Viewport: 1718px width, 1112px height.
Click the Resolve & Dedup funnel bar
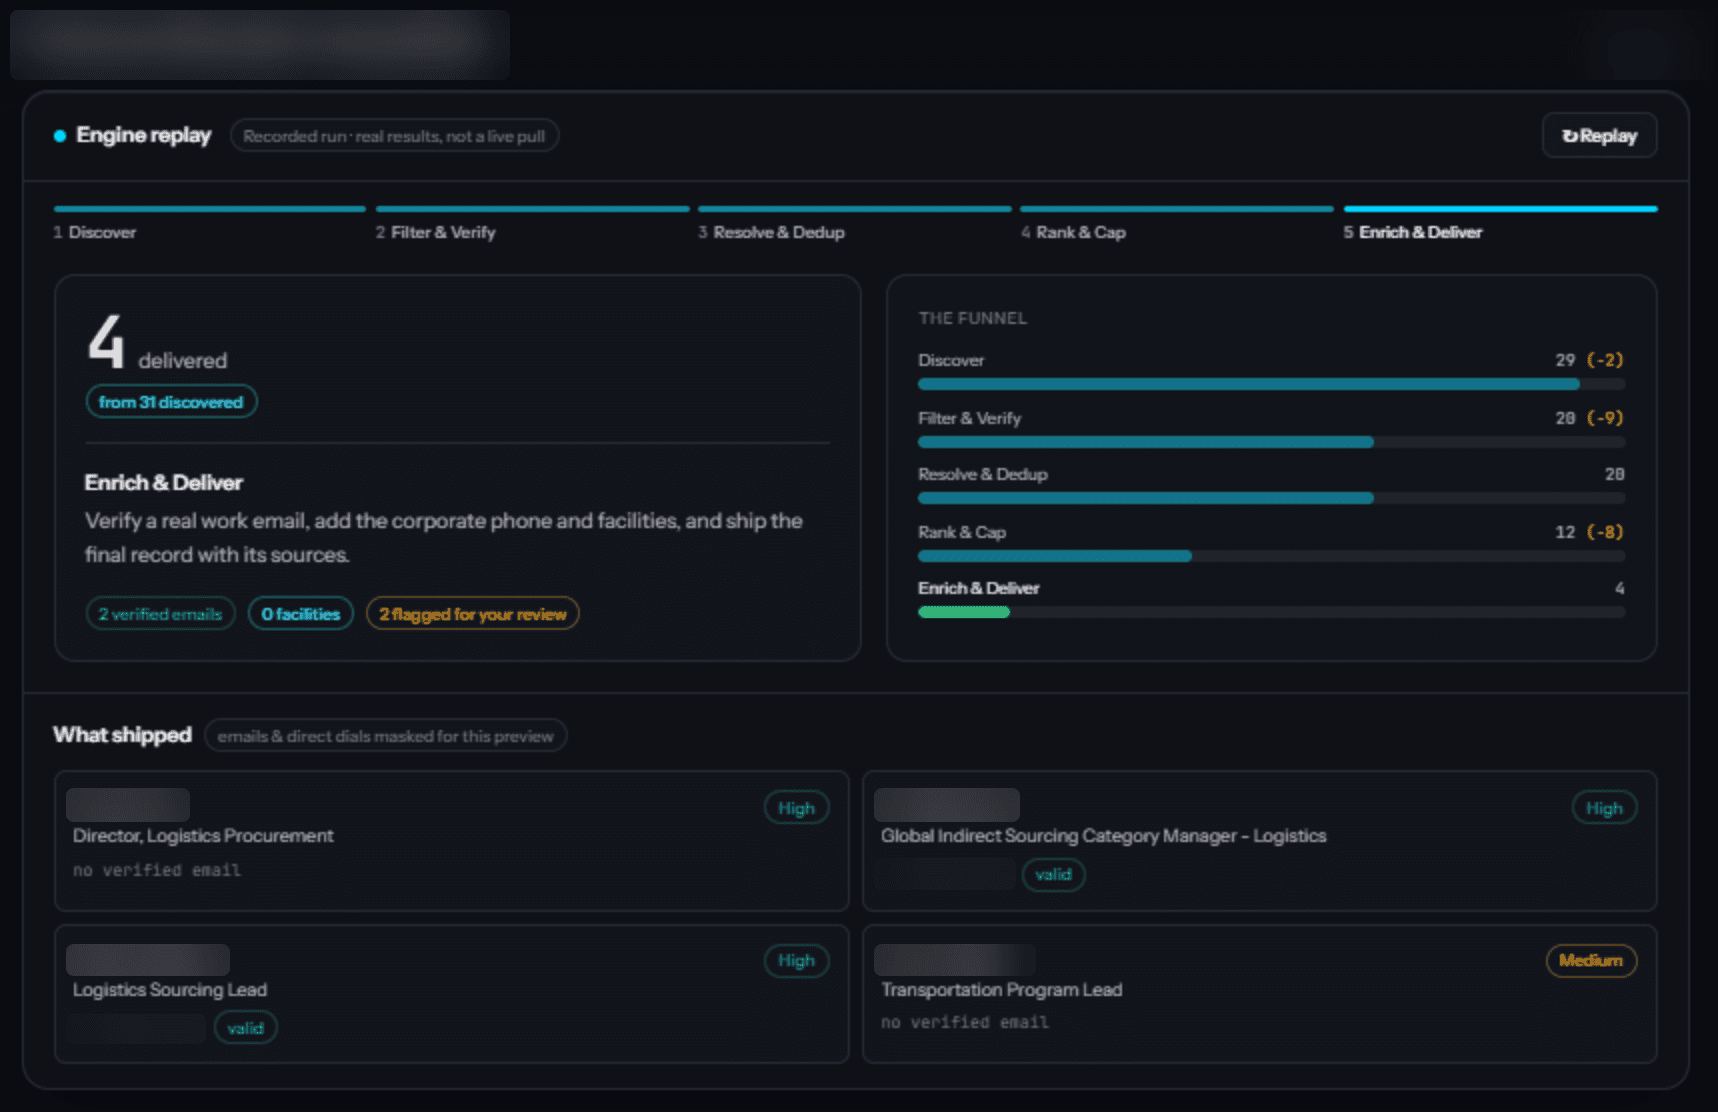1271,498
